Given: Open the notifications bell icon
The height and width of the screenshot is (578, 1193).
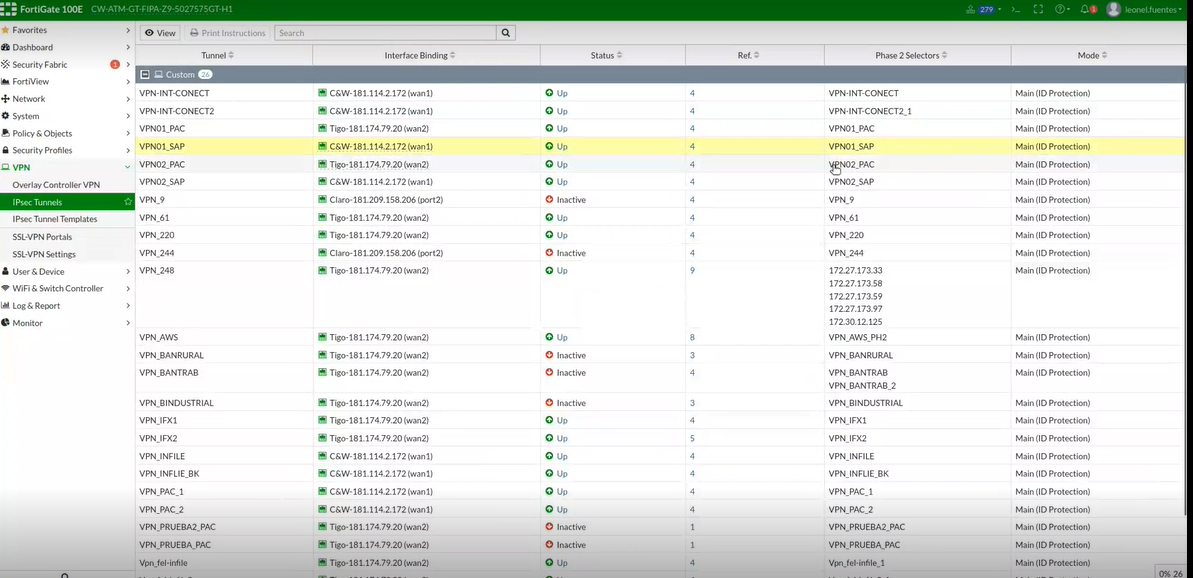Looking at the screenshot, I should [1086, 9].
